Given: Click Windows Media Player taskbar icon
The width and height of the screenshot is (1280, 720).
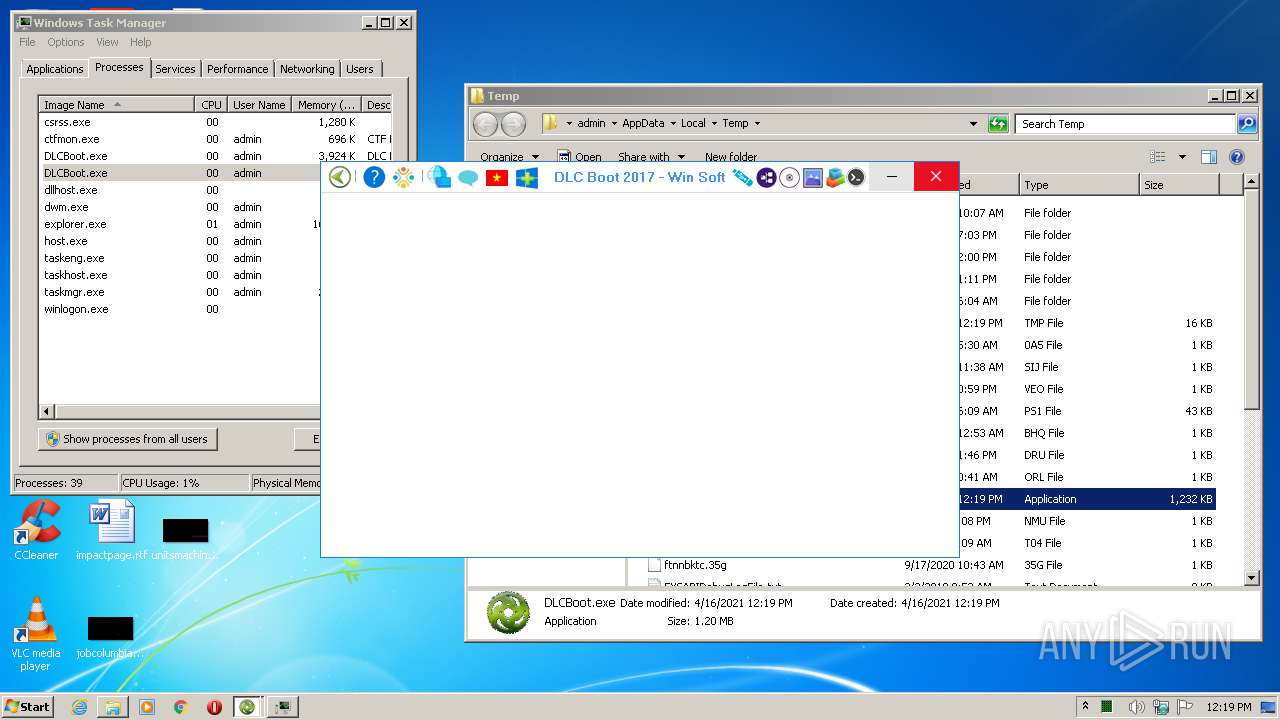Looking at the screenshot, I should pos(147,707).
